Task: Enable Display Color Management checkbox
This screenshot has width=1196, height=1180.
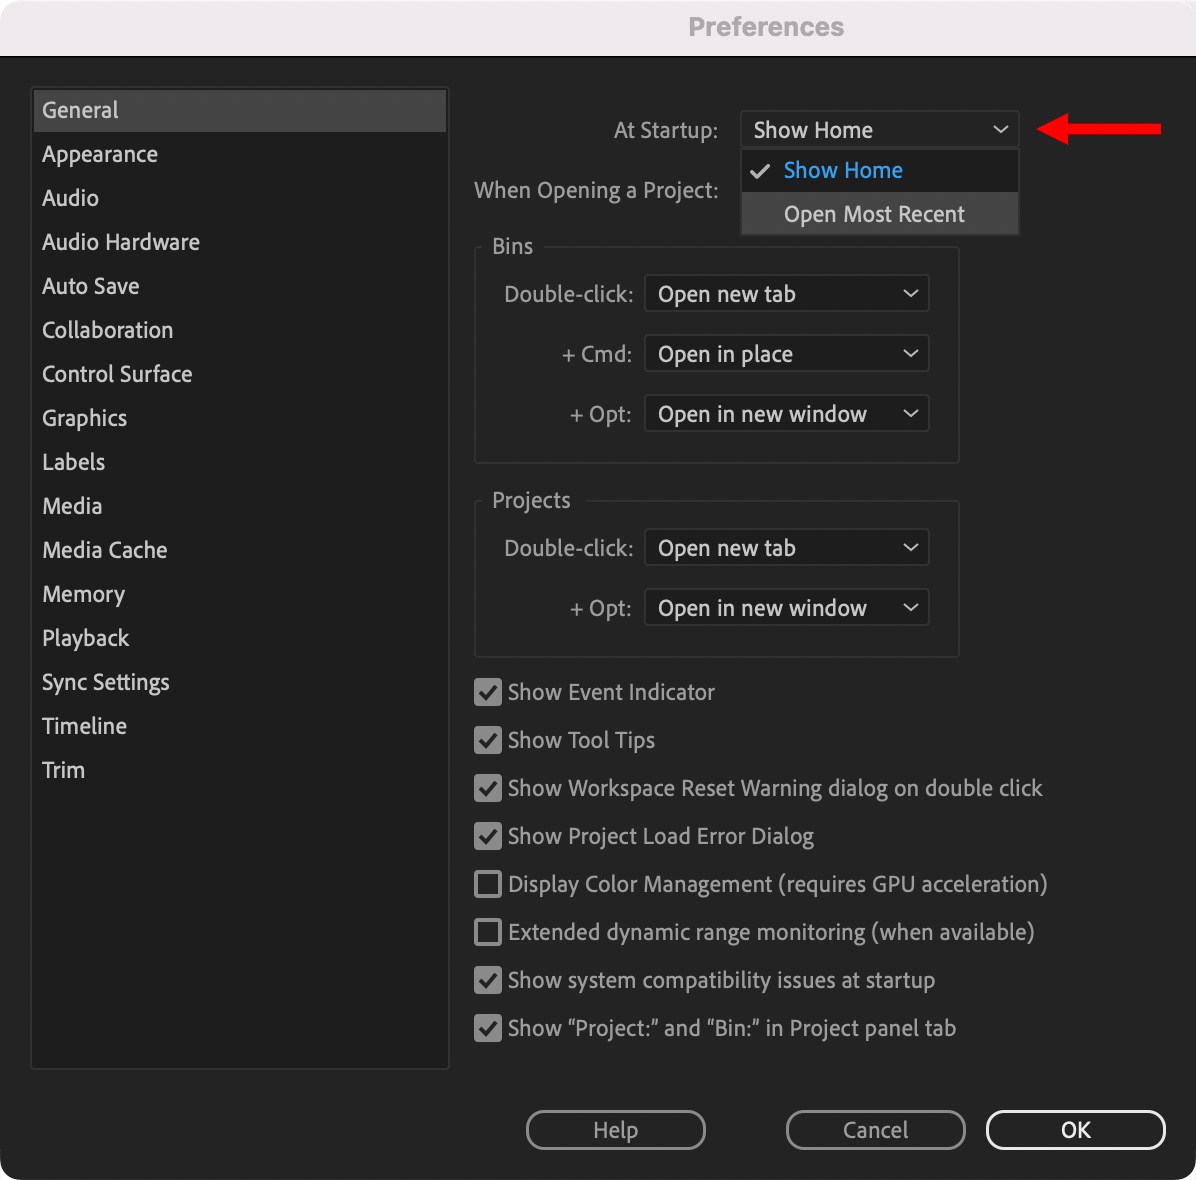Action: (x=487, y=885)
